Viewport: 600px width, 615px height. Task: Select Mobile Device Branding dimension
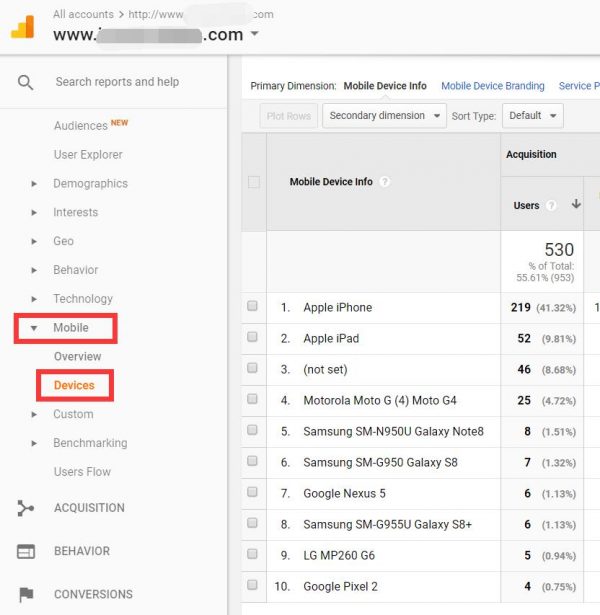tap(492, 86)
